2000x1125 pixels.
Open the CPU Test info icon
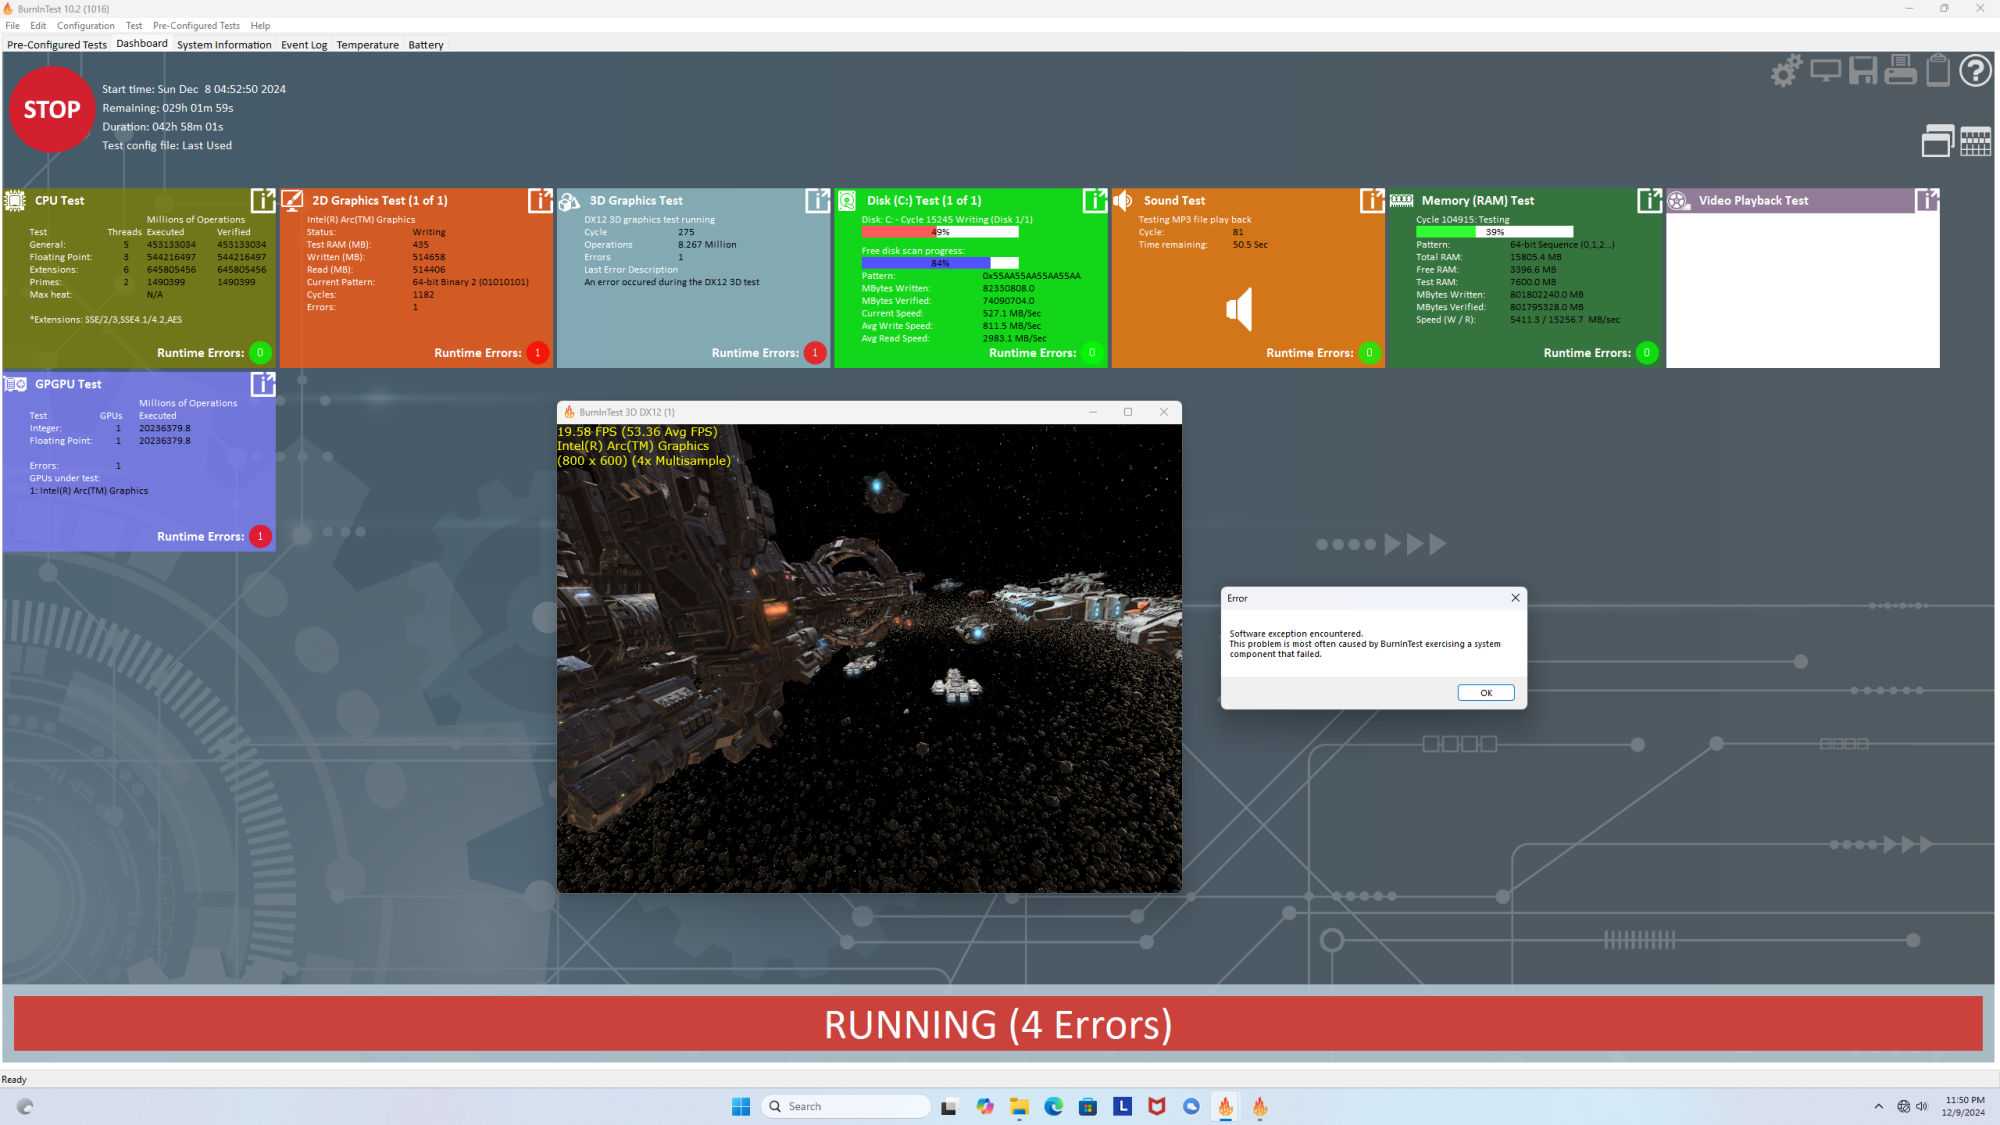(x=262, y=201)
